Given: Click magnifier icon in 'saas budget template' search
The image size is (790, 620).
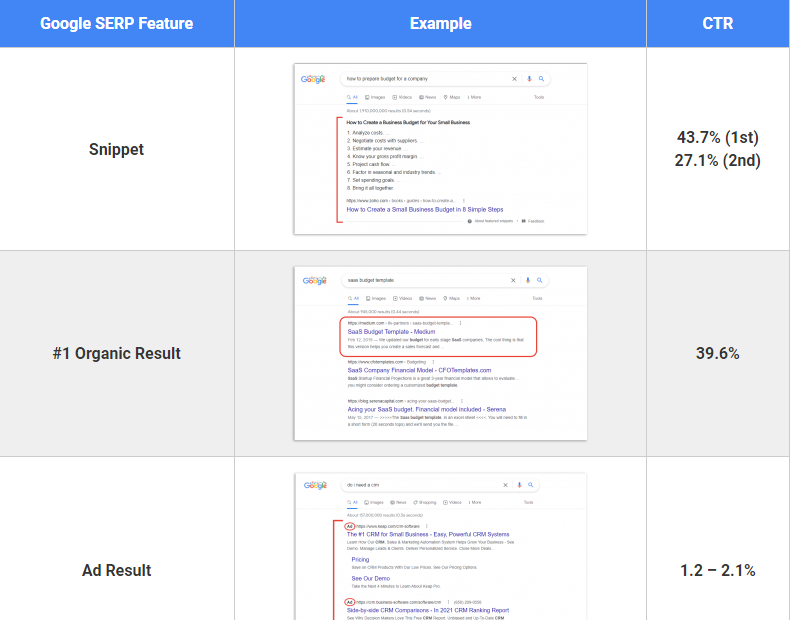Looking at the screenshot, I should point(540,280).
